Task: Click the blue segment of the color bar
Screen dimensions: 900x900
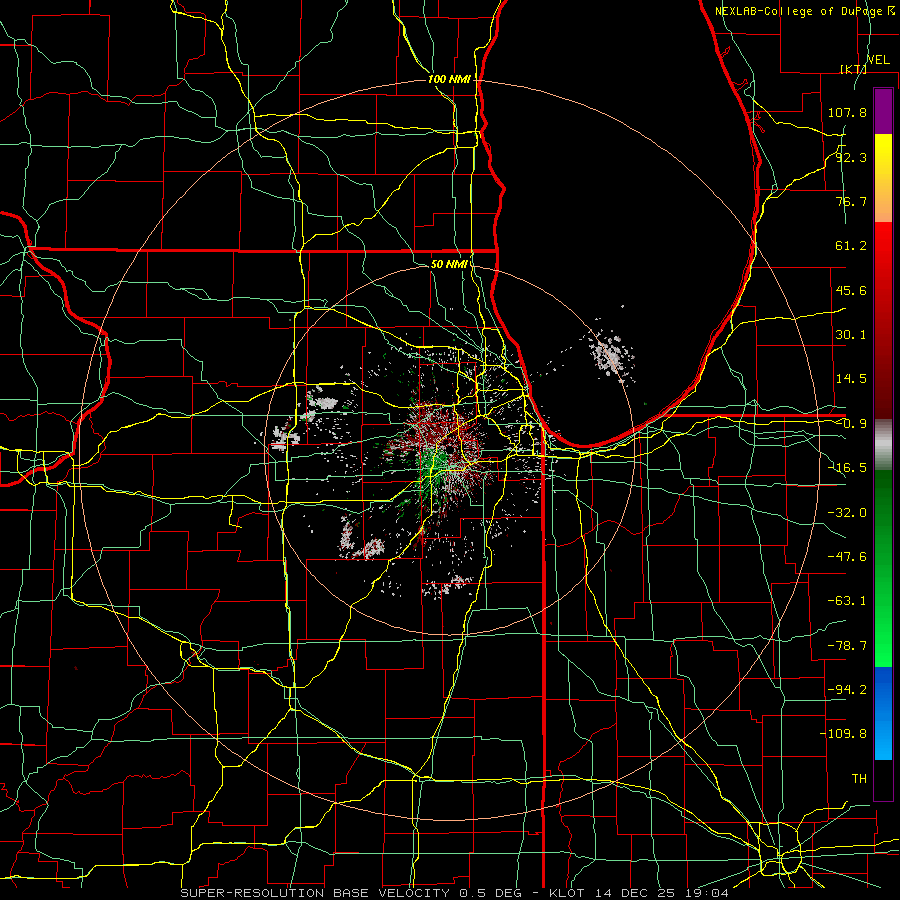Action: [x=883, y=713]
